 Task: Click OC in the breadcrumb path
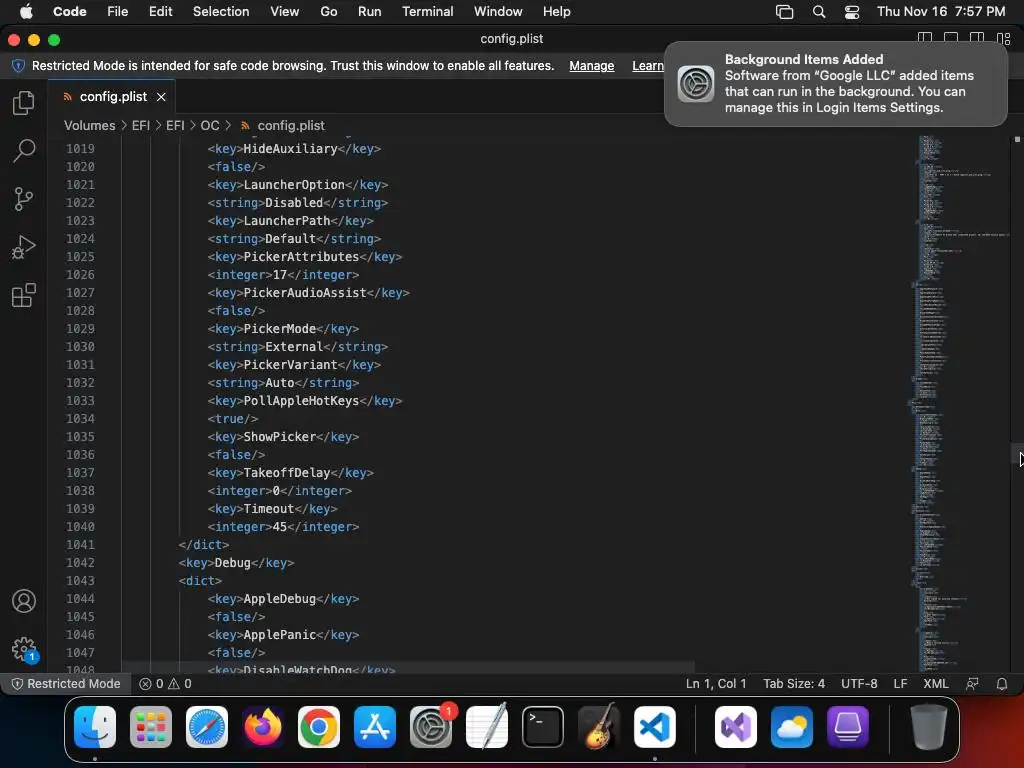tap(210, 125)
